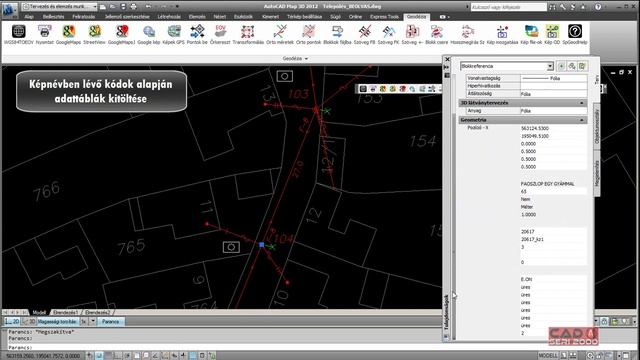This screenshot has height=360, width=640.
Task: Open the Létrehozás ribbon tab
Action: [x=169, y=17]
